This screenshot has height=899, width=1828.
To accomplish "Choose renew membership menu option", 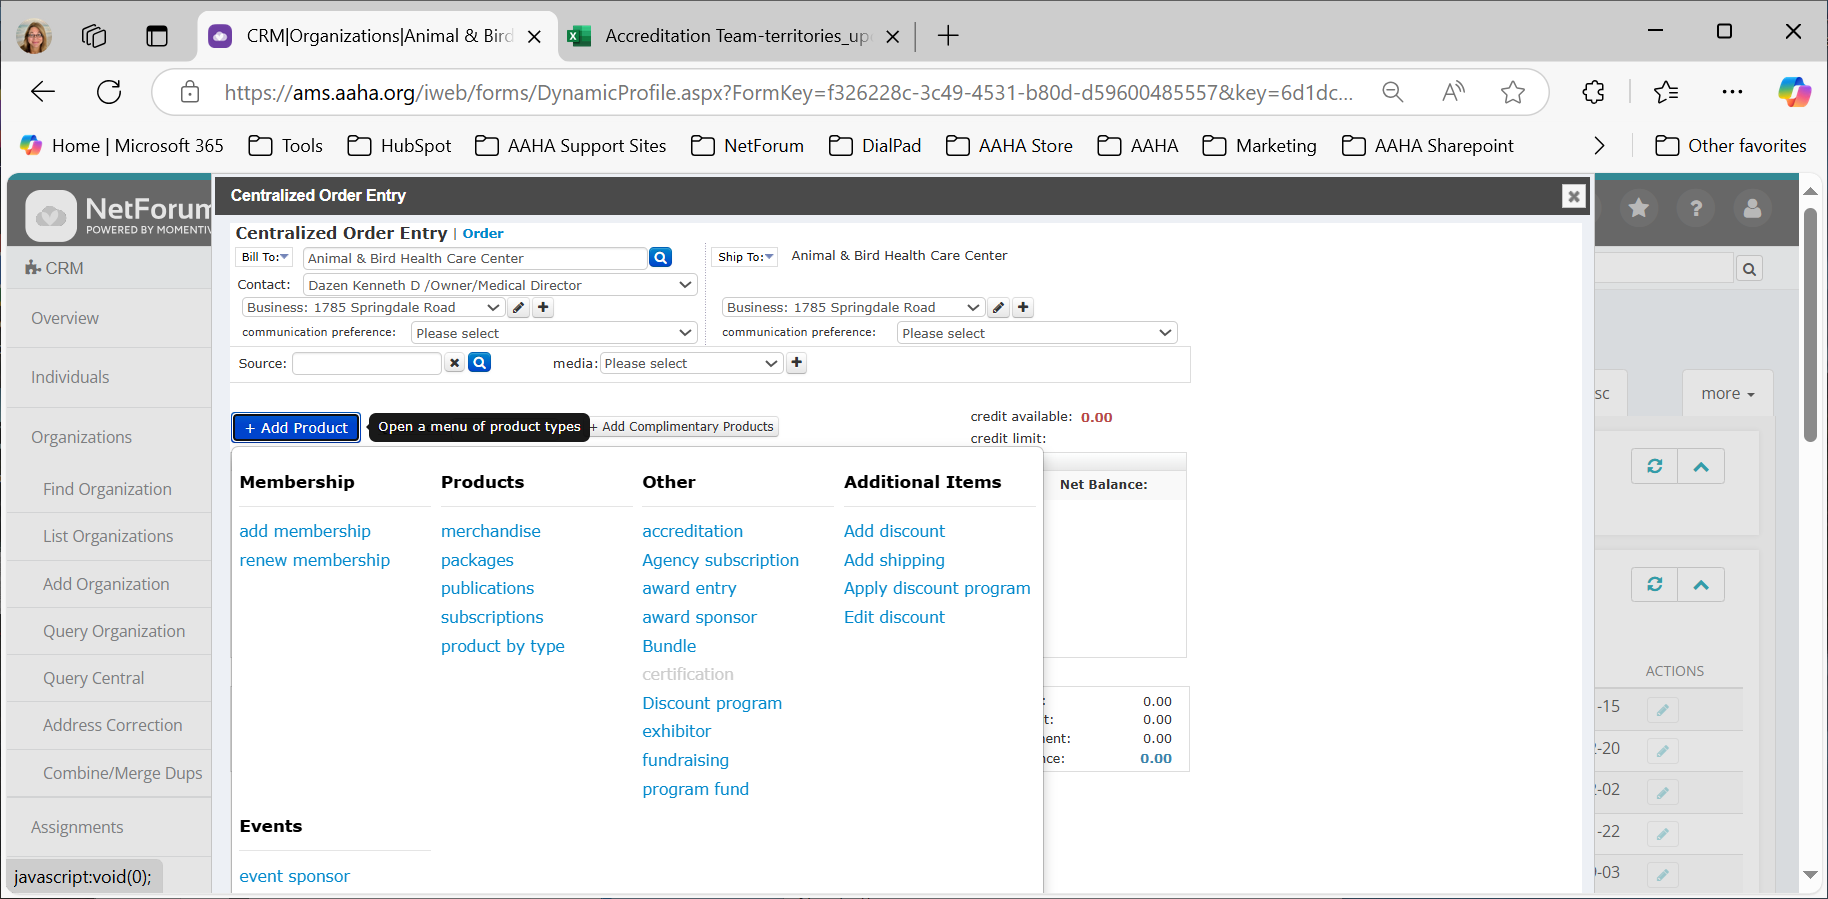I will [x=314, y=560].
